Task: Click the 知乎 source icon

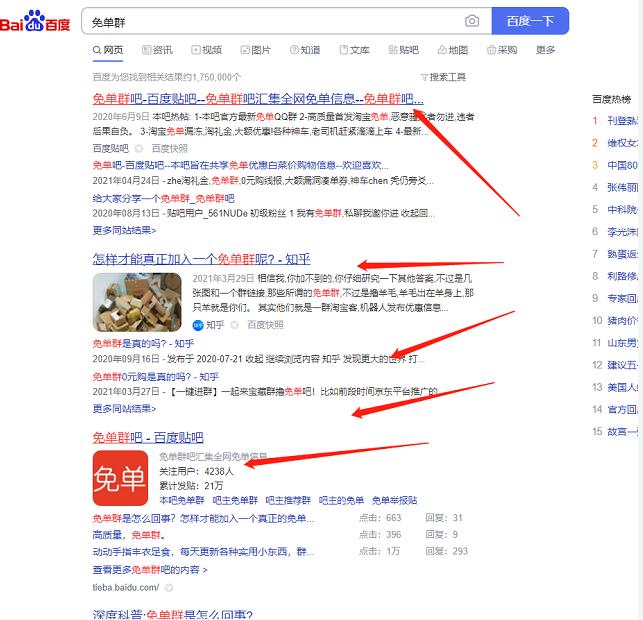Action: click(198, 325)
